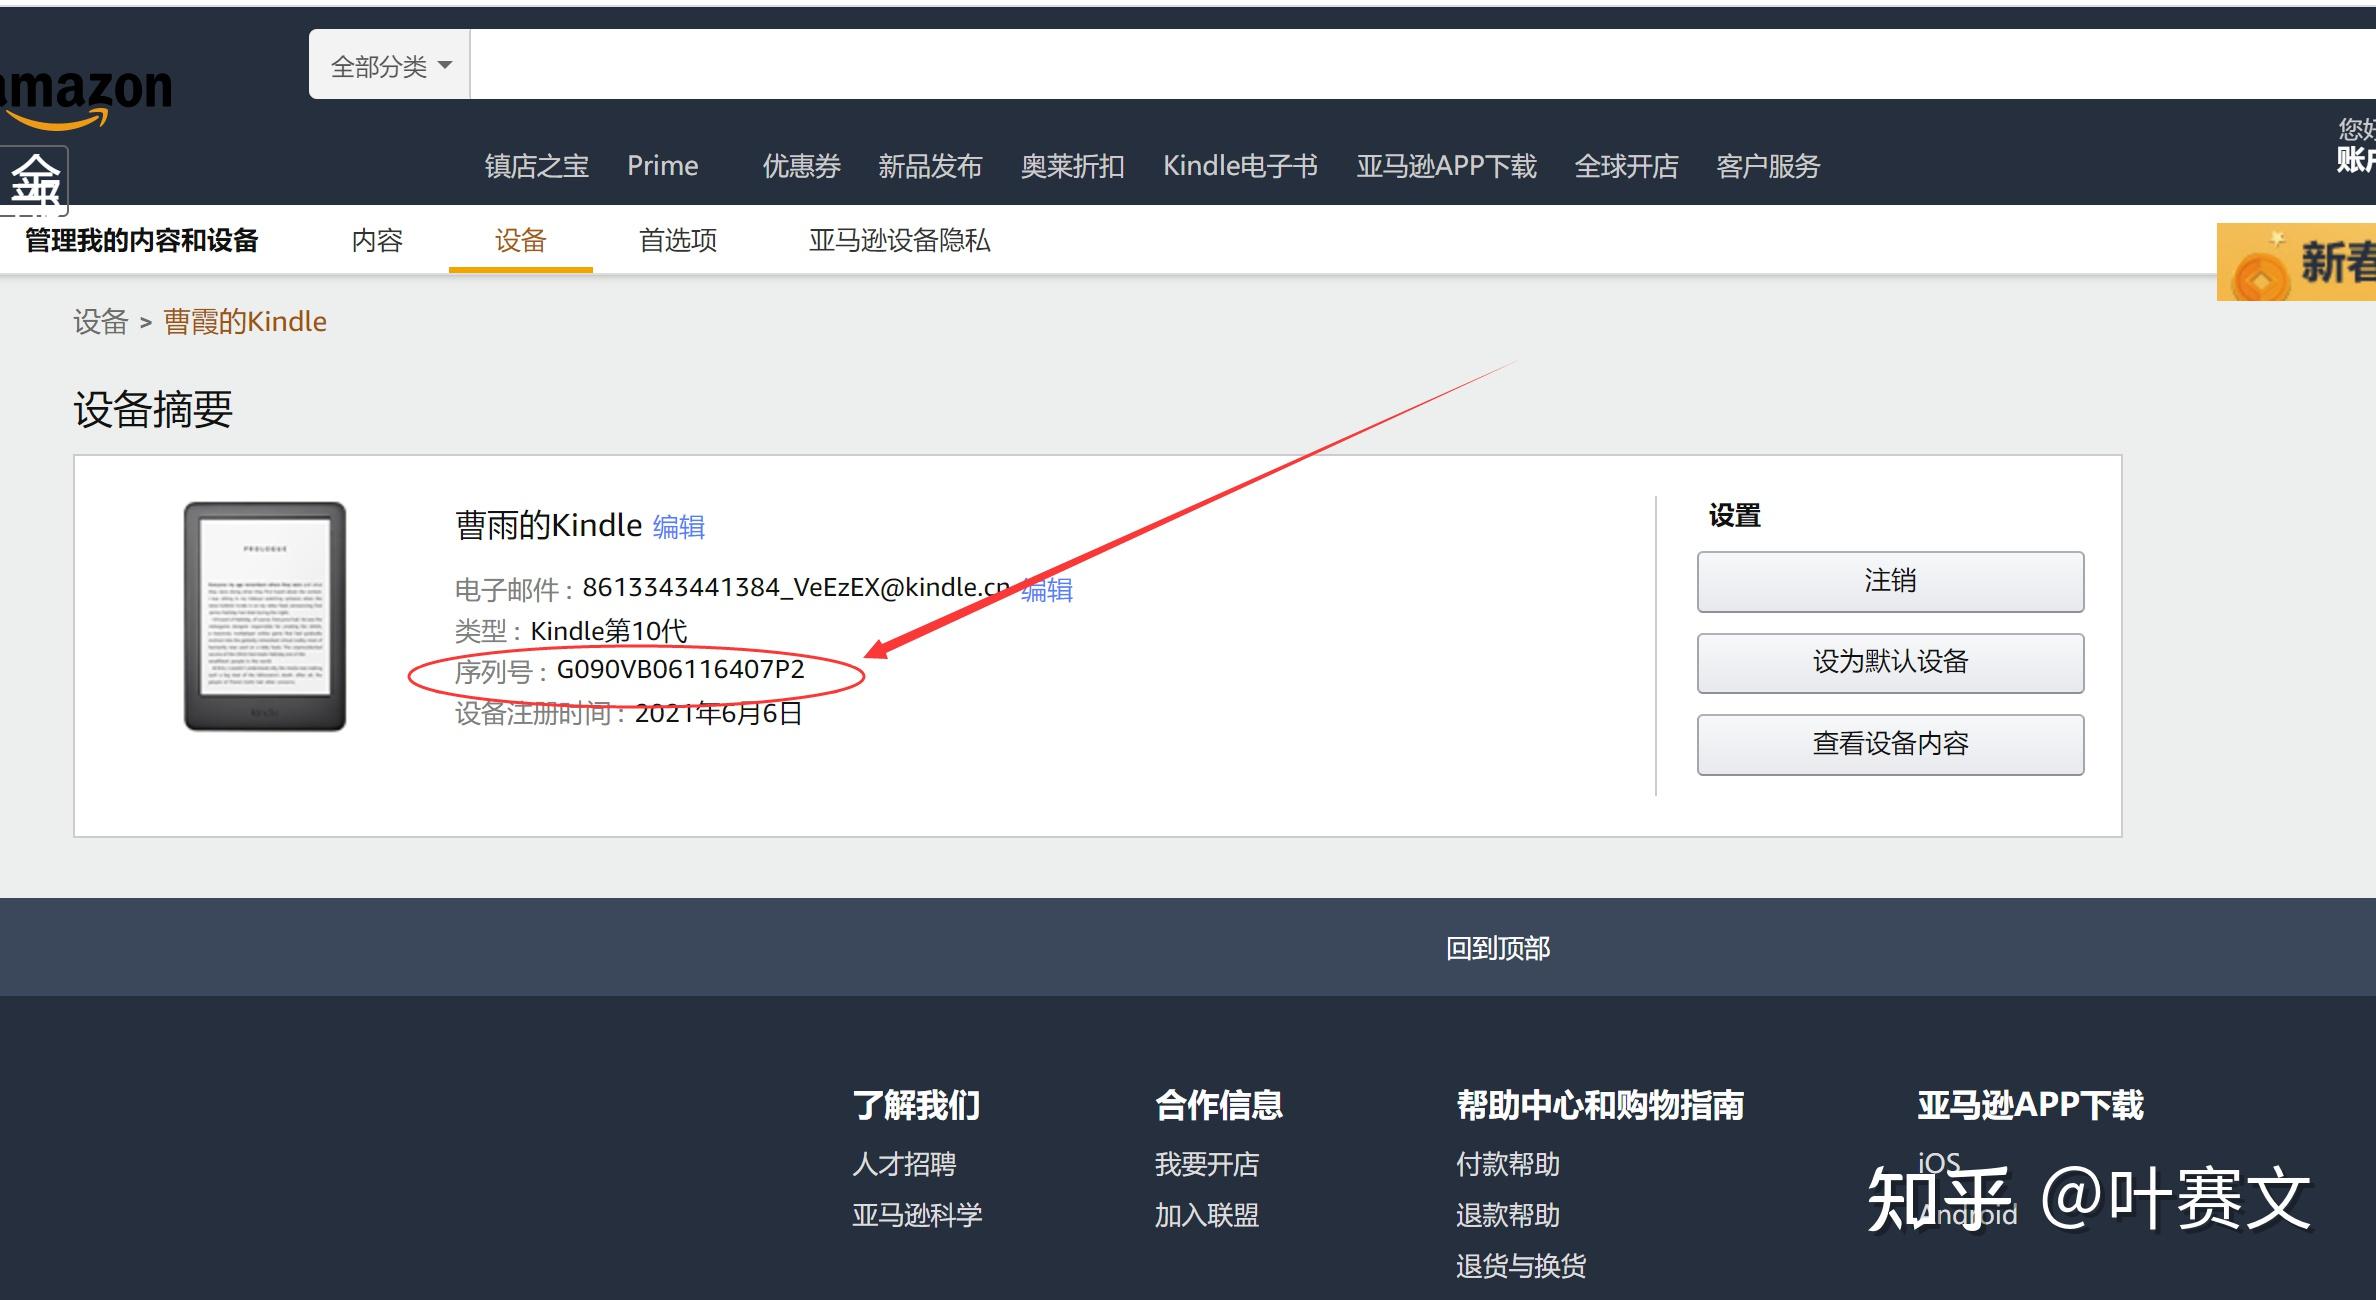Open the 全部分类 category dropdown

coord(388,63)
